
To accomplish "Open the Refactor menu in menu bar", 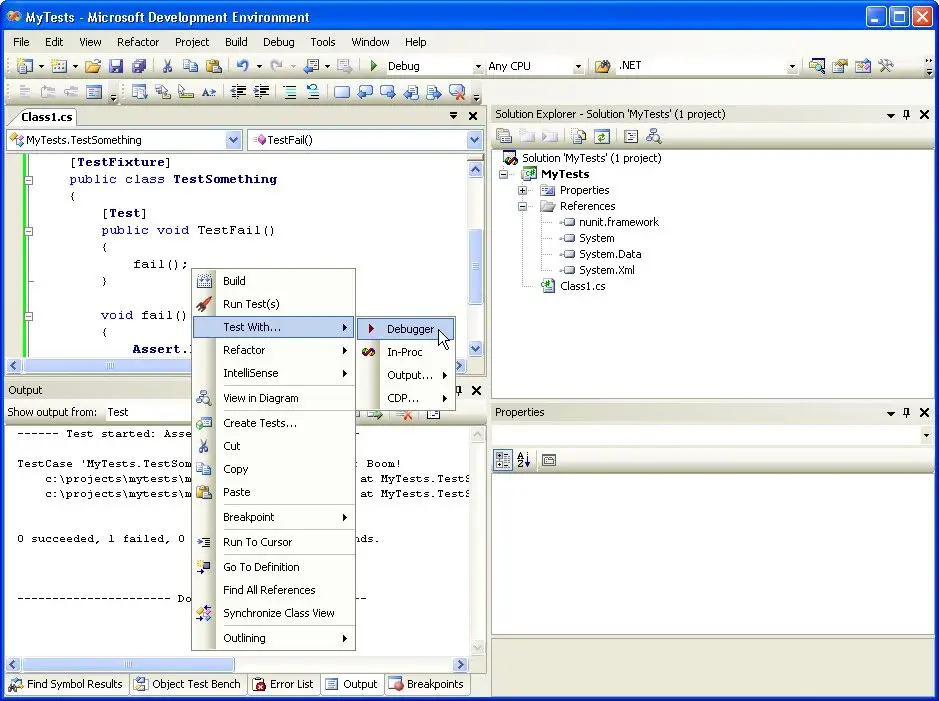I will click(x=138, y=42).
